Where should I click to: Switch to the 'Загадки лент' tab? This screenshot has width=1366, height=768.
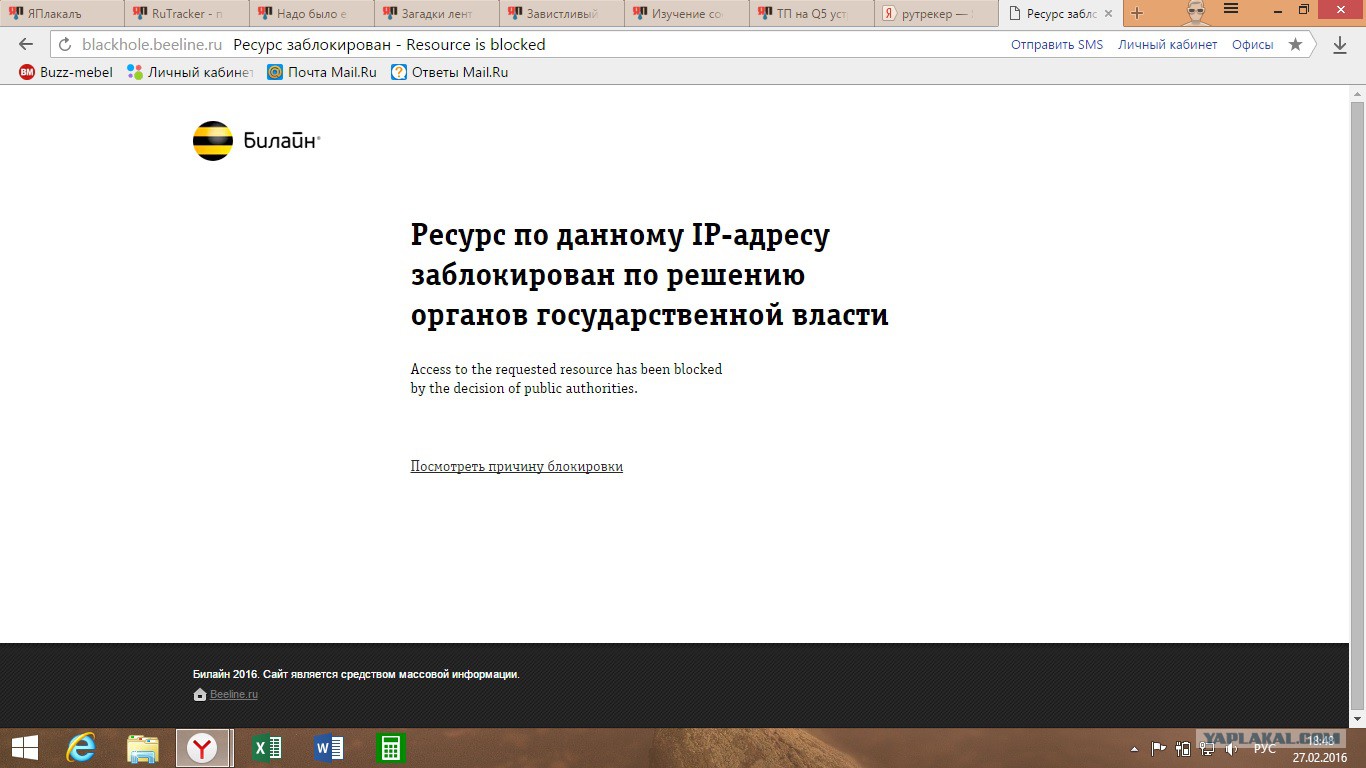436,13
